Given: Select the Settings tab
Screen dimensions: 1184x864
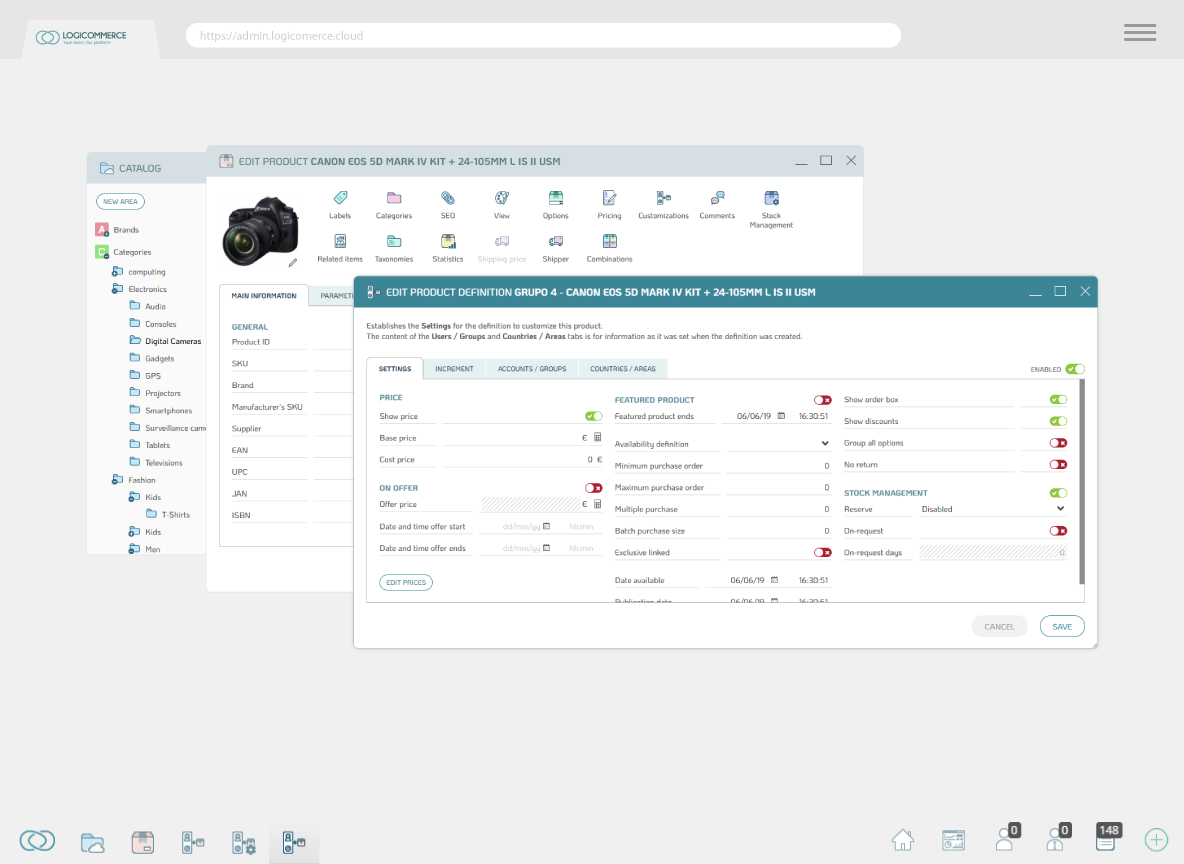Looking at the screenshot, I should (x=395, y=369).
